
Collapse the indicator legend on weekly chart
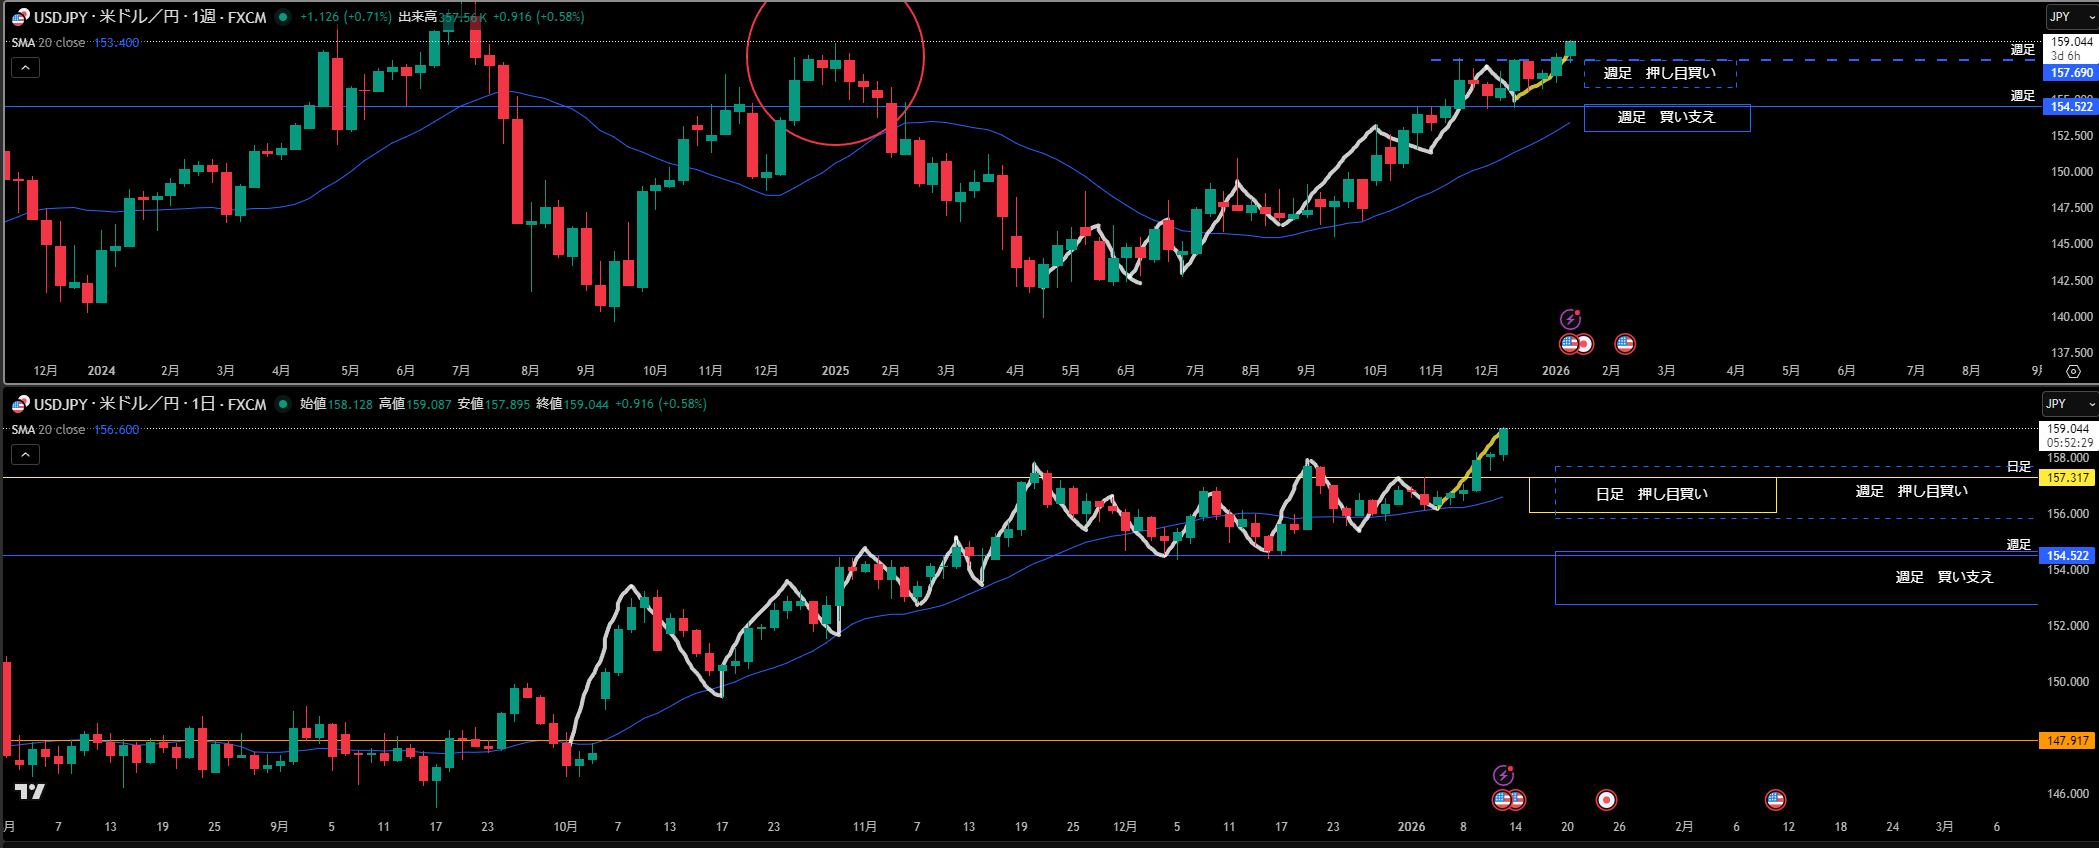(x=25, y=68)
